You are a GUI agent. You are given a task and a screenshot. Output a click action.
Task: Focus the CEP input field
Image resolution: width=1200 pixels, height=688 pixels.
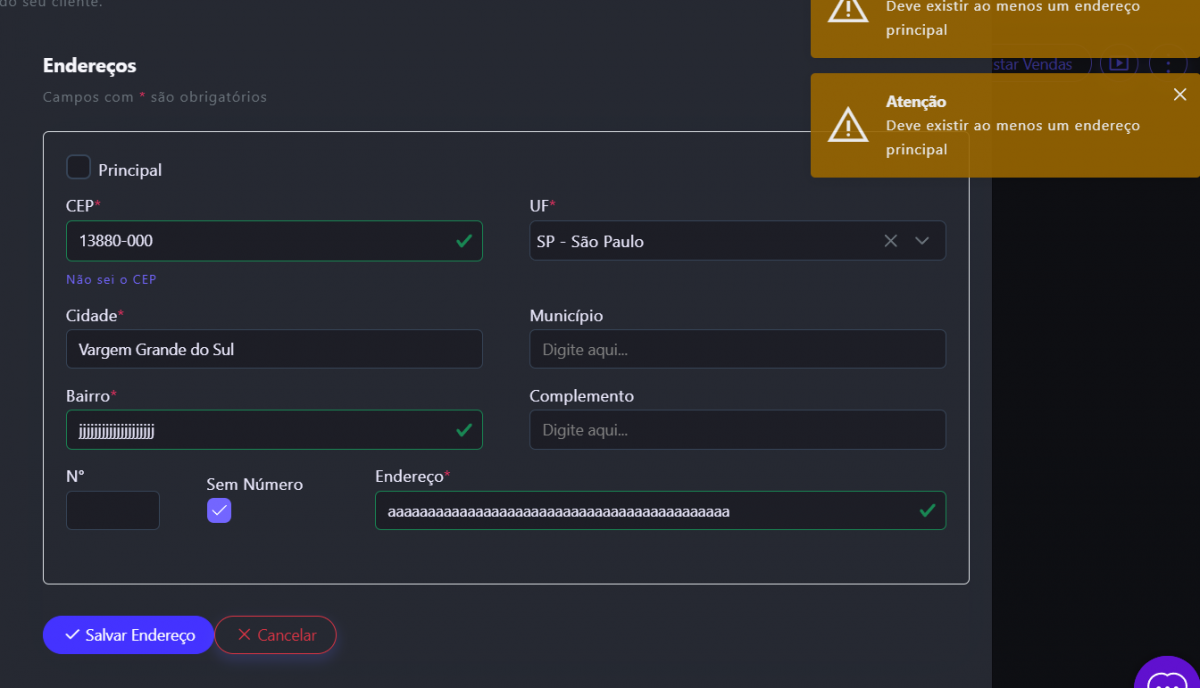(260, 241)
